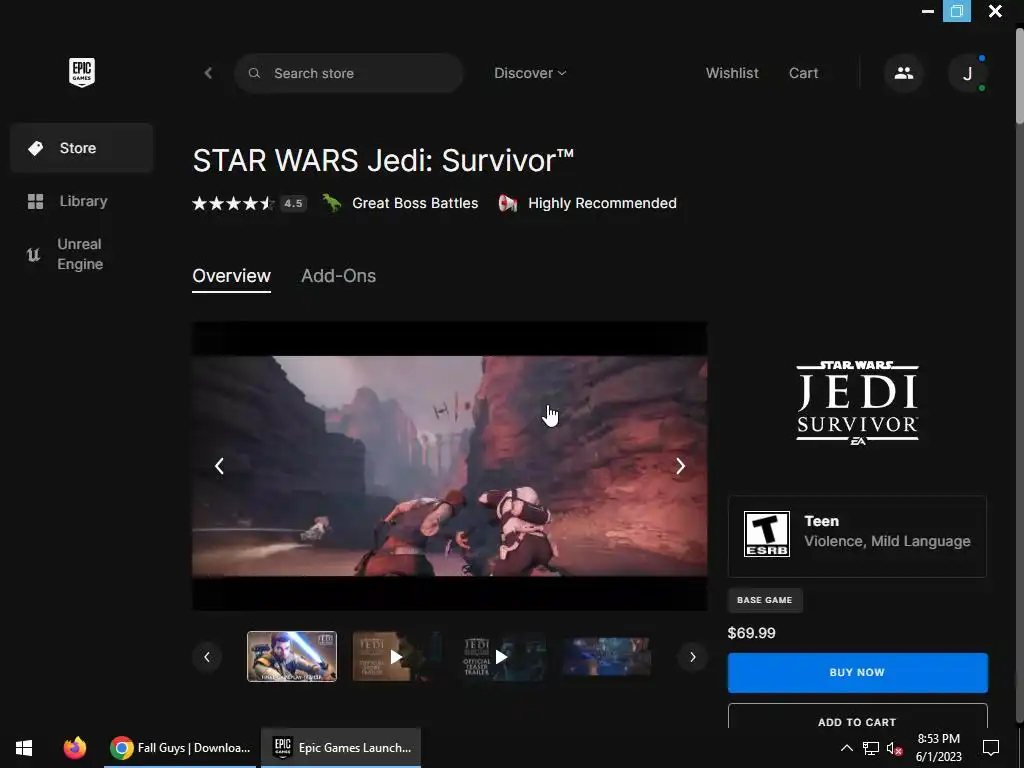Select the fourth blue screenshot thumbnail

607,656
